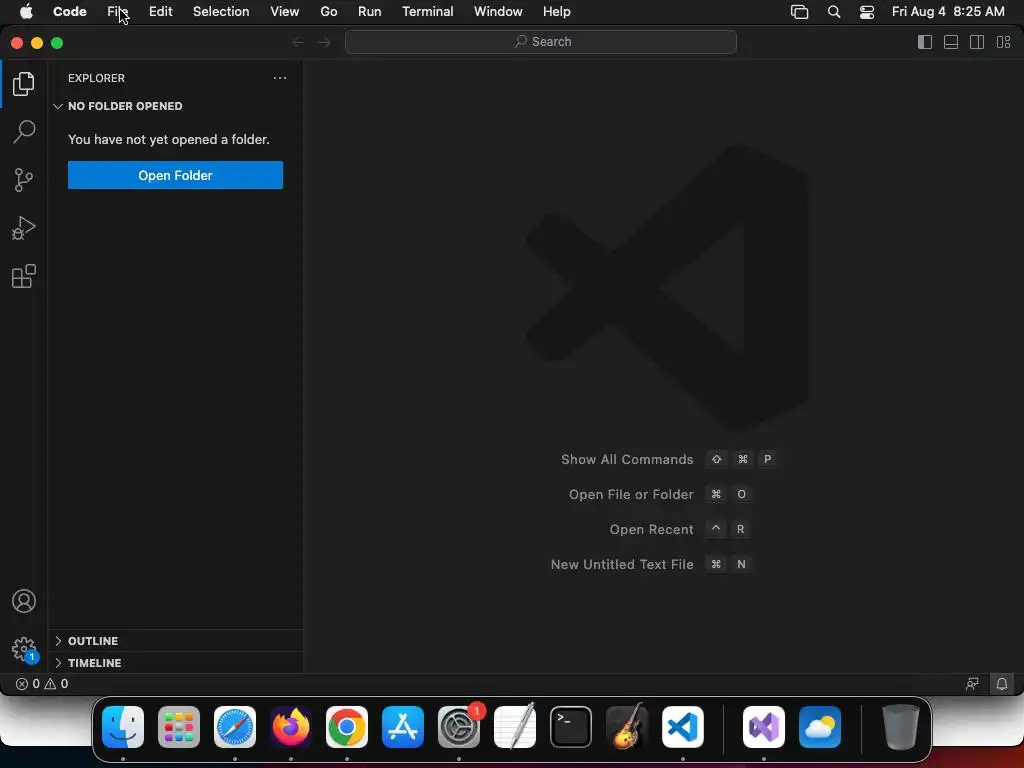Click the errors and warnings status indicator
Screen dimensions: 1024x768
click(42, 684)
